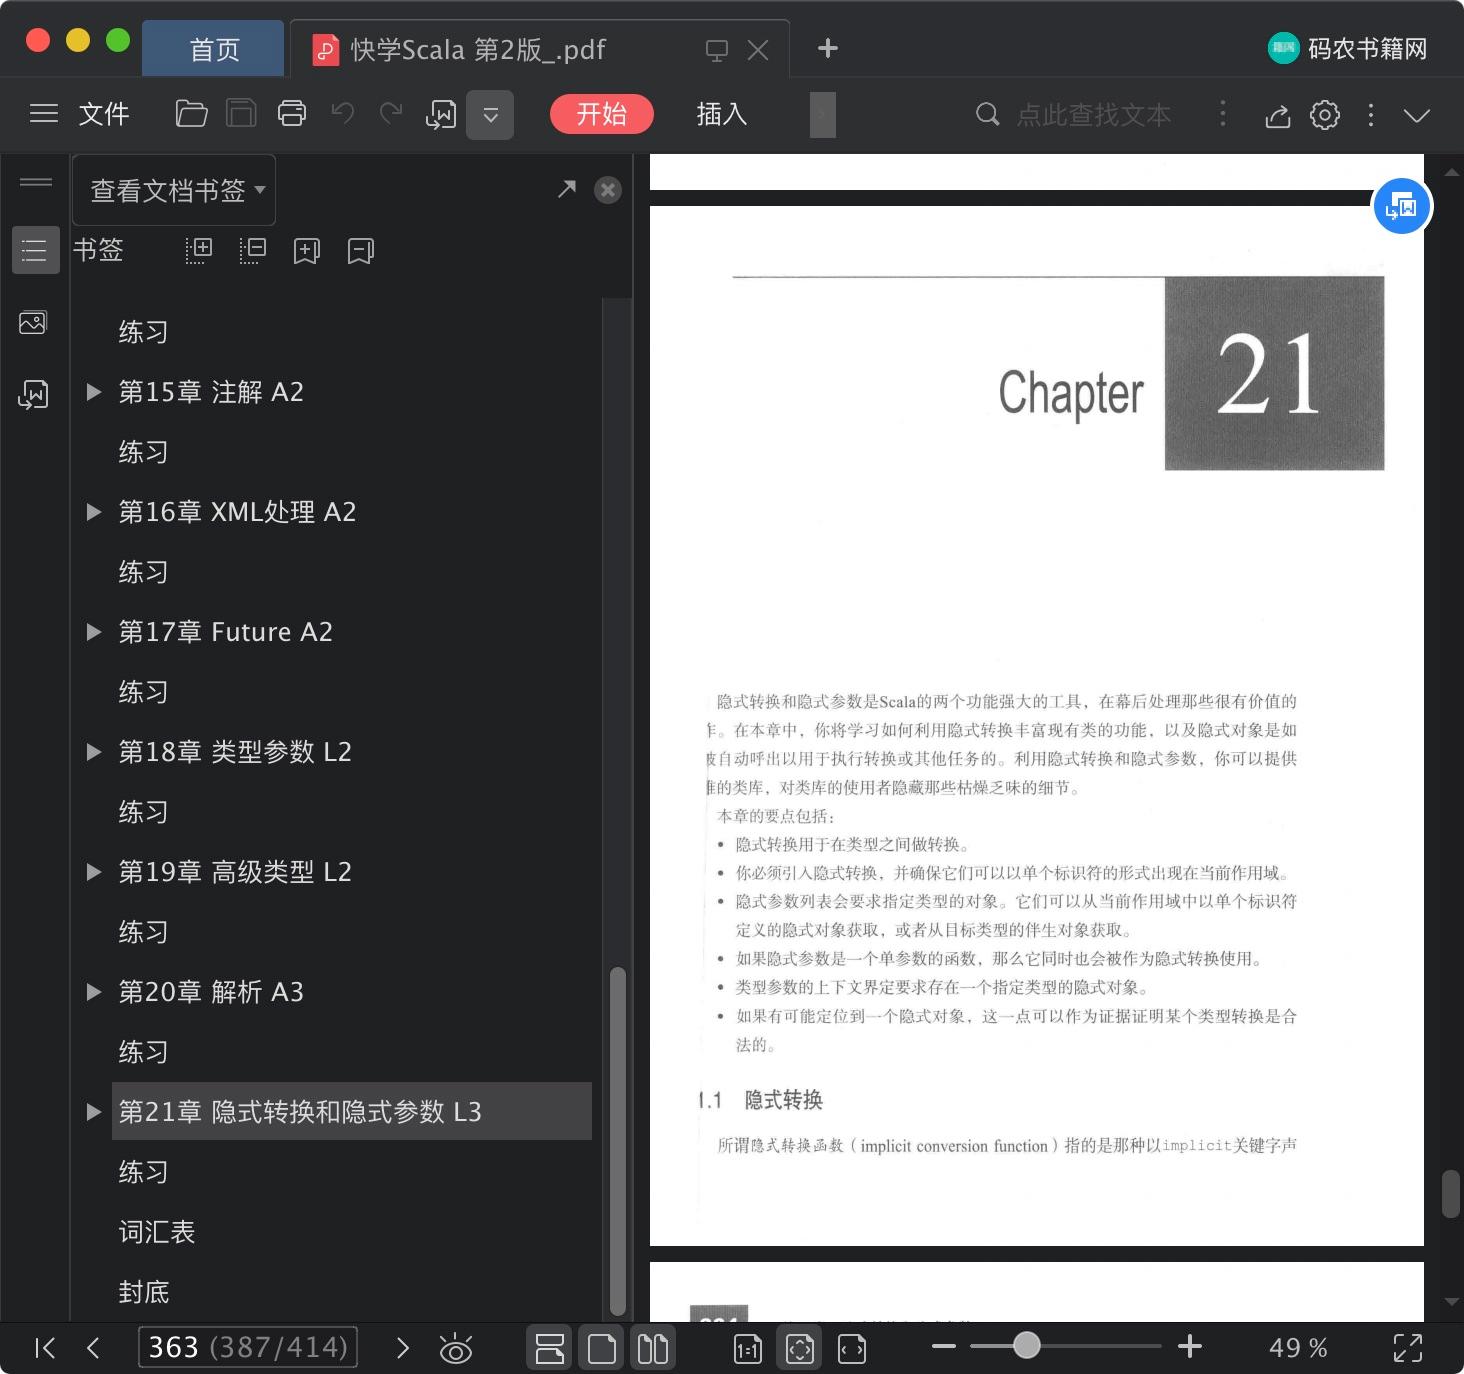This screenshot has height=1374, width=1464.
Task: Click the open folder icon
Action: tap(191, 114)
